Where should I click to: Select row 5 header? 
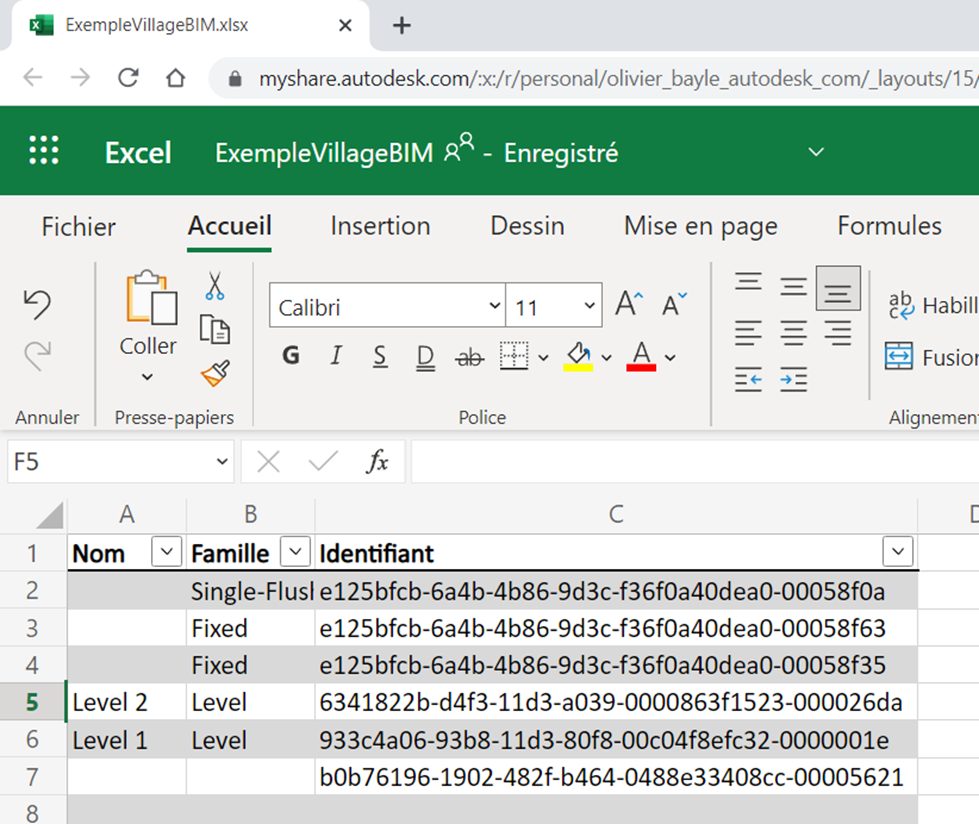(x=32, y=702)
